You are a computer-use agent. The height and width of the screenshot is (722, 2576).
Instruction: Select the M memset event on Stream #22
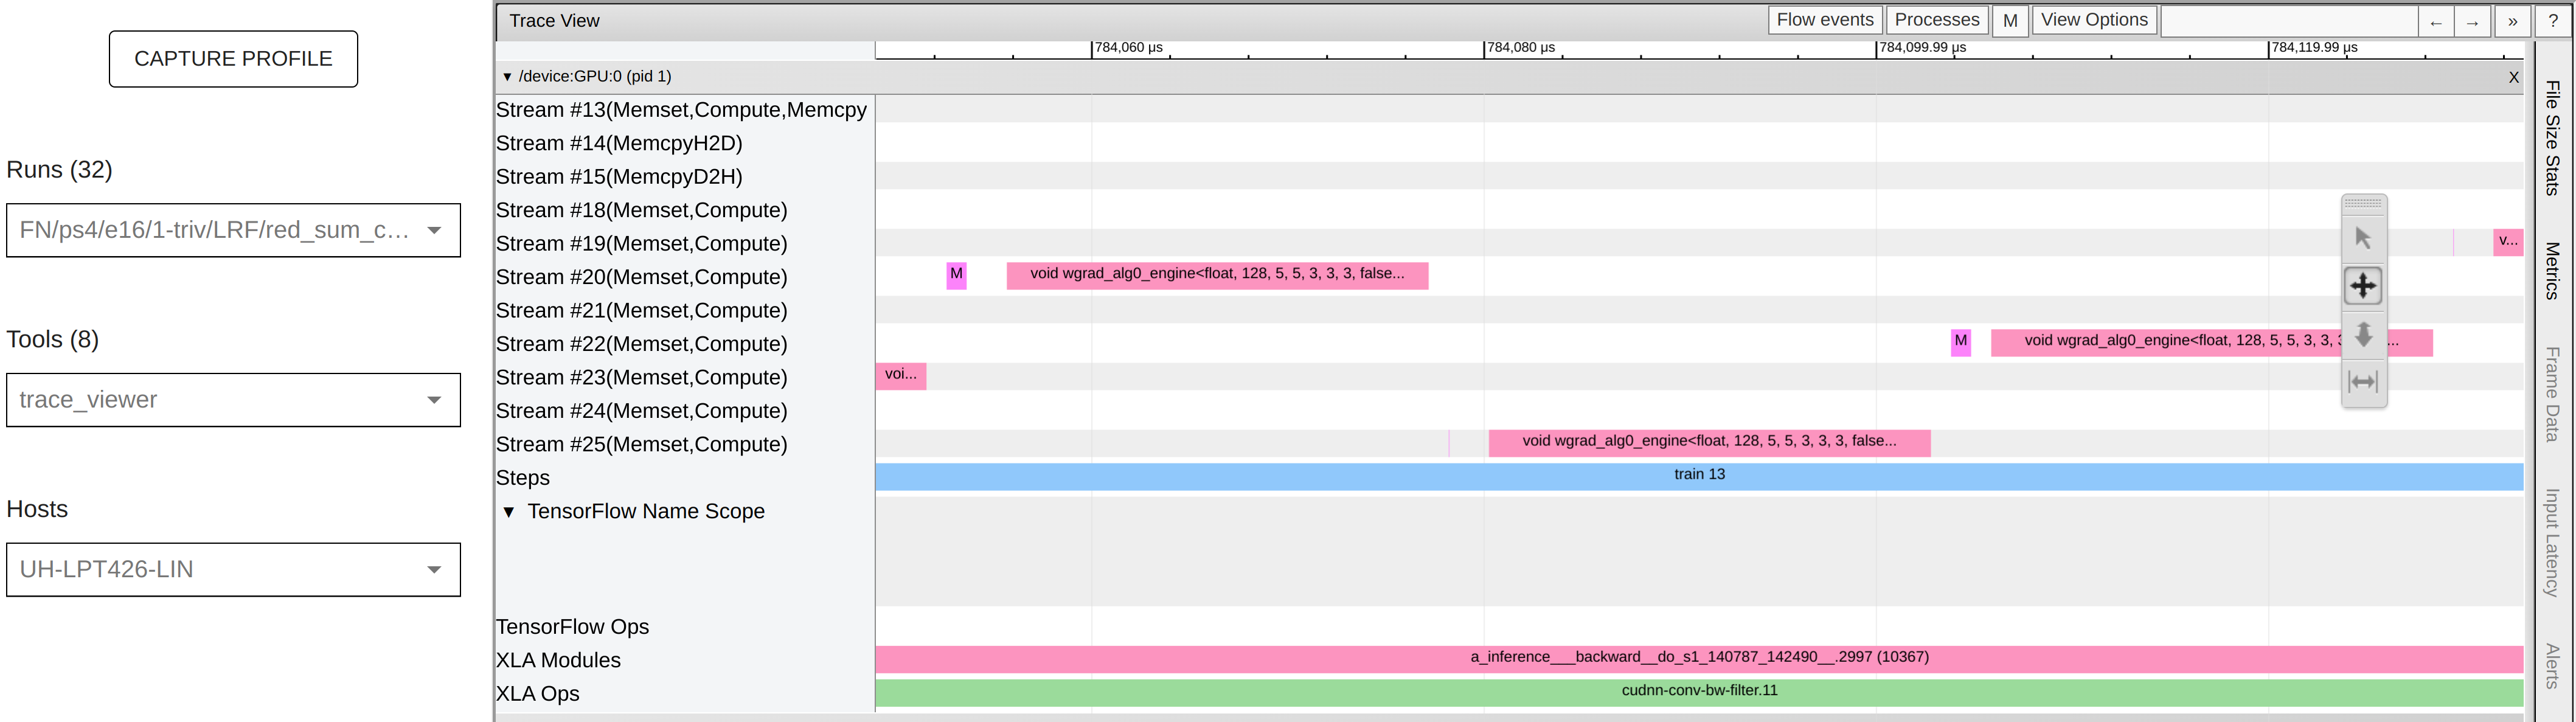point(1960,342)
